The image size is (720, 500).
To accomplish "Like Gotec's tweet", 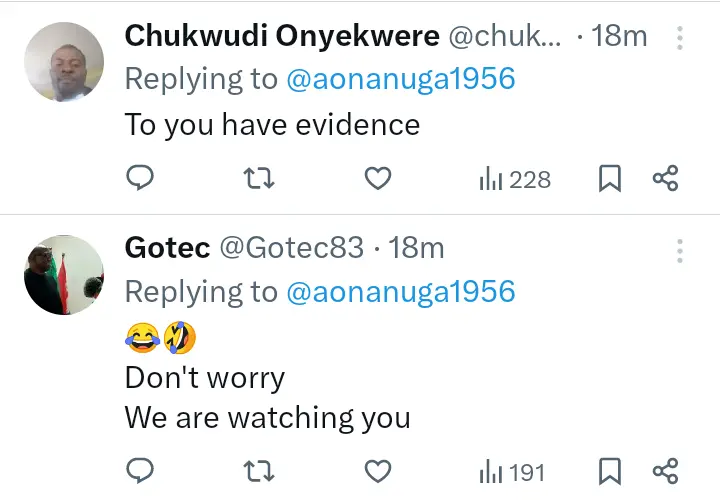I will 376,471.
